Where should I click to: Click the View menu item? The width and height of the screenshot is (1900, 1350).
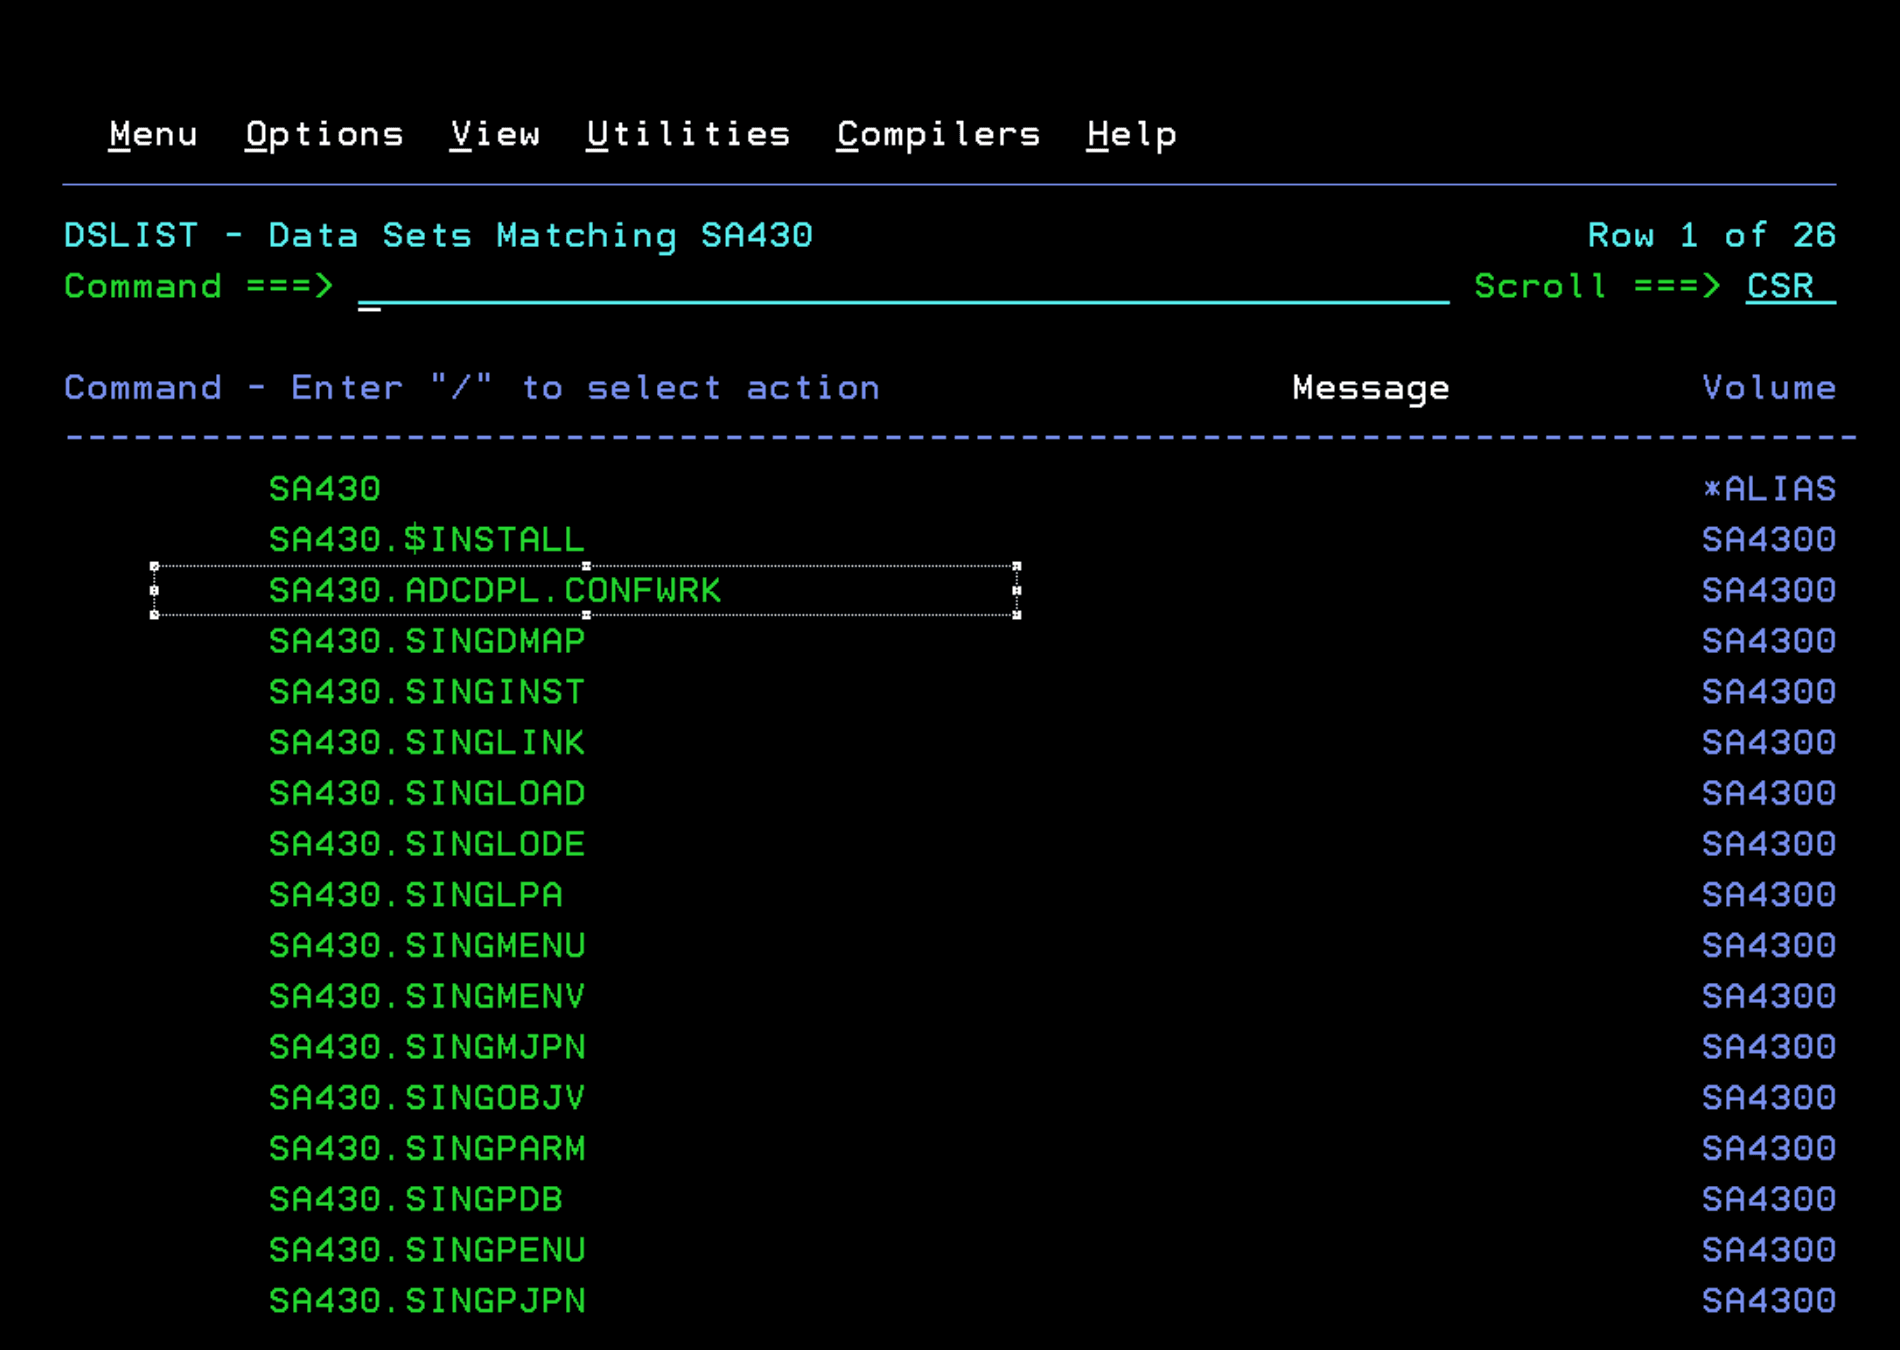point(495,134)
